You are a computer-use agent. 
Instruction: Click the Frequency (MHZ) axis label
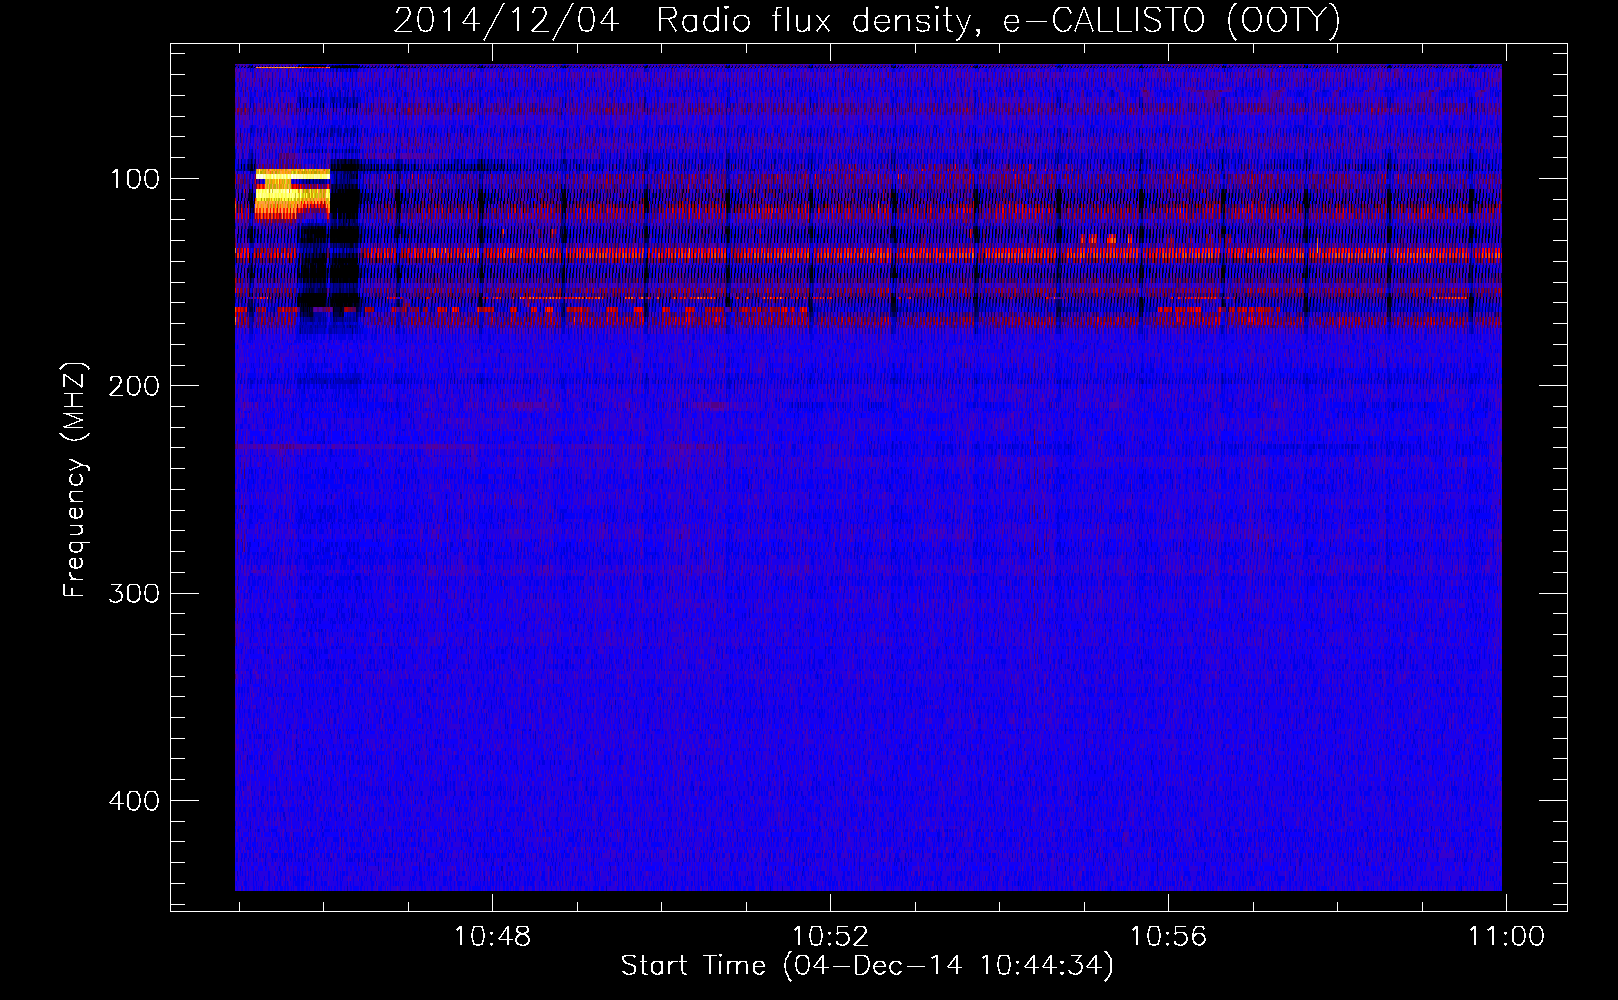[x=75, y=479]
